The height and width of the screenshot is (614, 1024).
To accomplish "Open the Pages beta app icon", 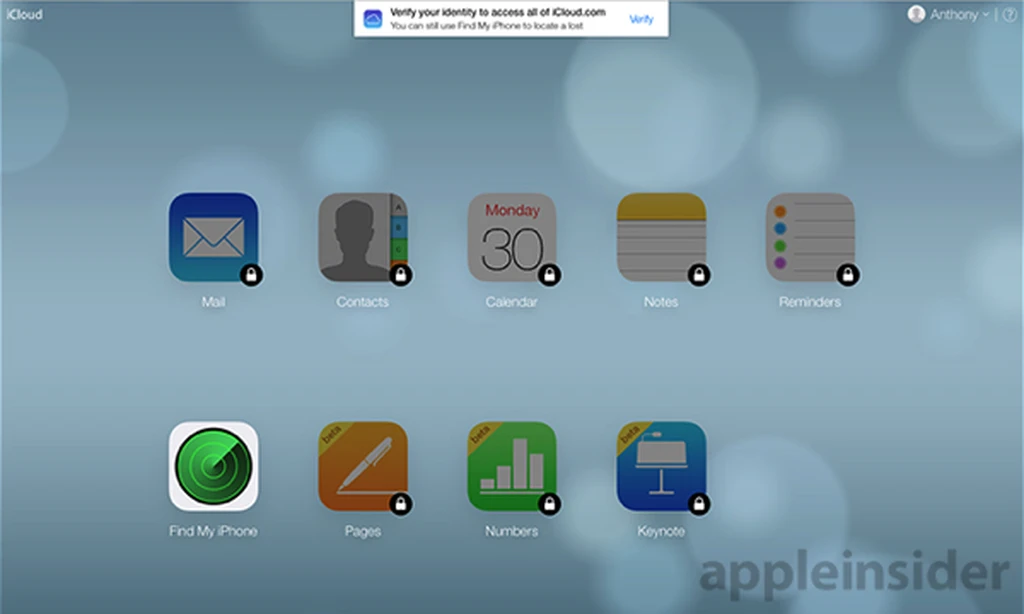I will click(x=362, y=466).
